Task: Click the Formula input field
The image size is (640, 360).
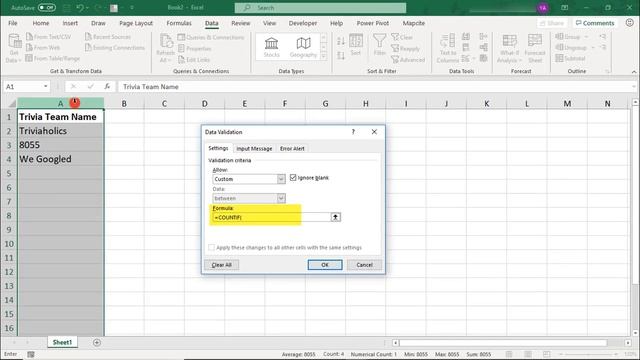Action: point(271,218)
